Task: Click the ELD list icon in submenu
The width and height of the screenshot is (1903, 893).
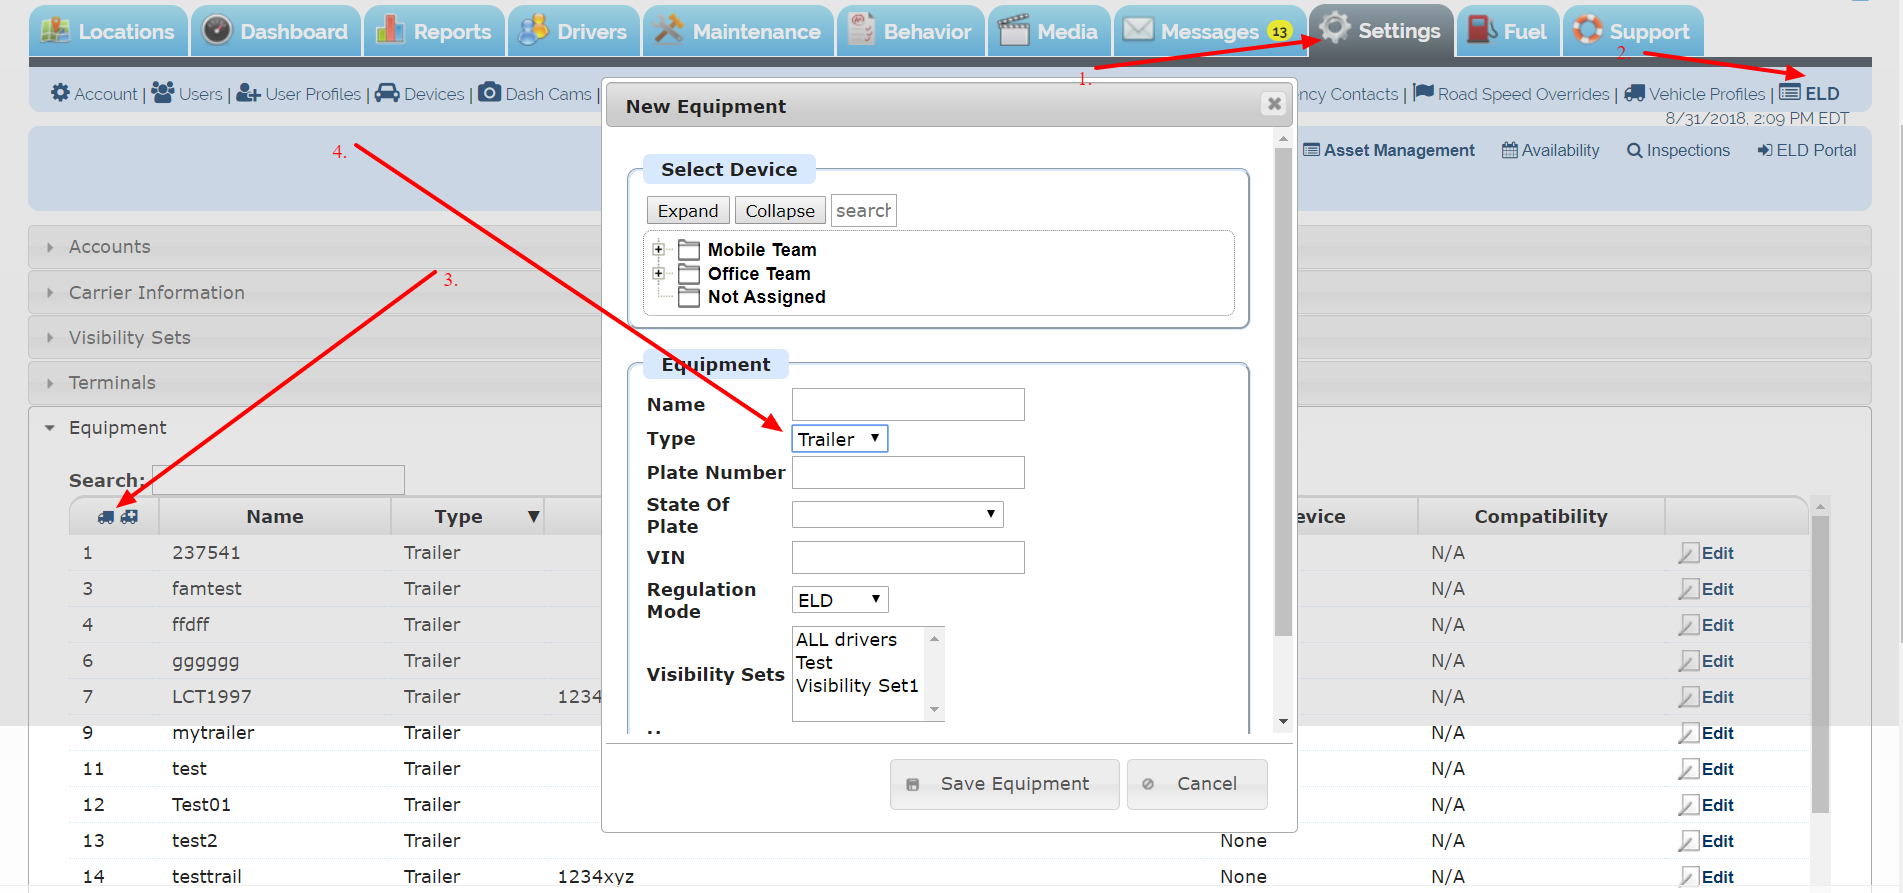Action: (x=1790, y=93)
